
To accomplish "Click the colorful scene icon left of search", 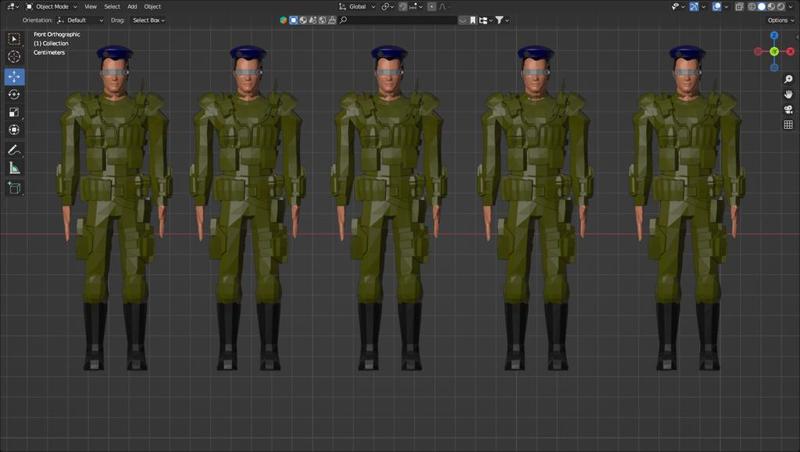I will pos(283,20).
